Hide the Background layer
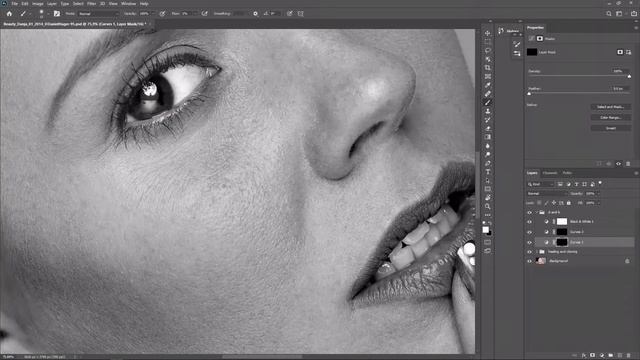This screenshot has height=360, width=640. pyautogui.click(x=529, y=261)
